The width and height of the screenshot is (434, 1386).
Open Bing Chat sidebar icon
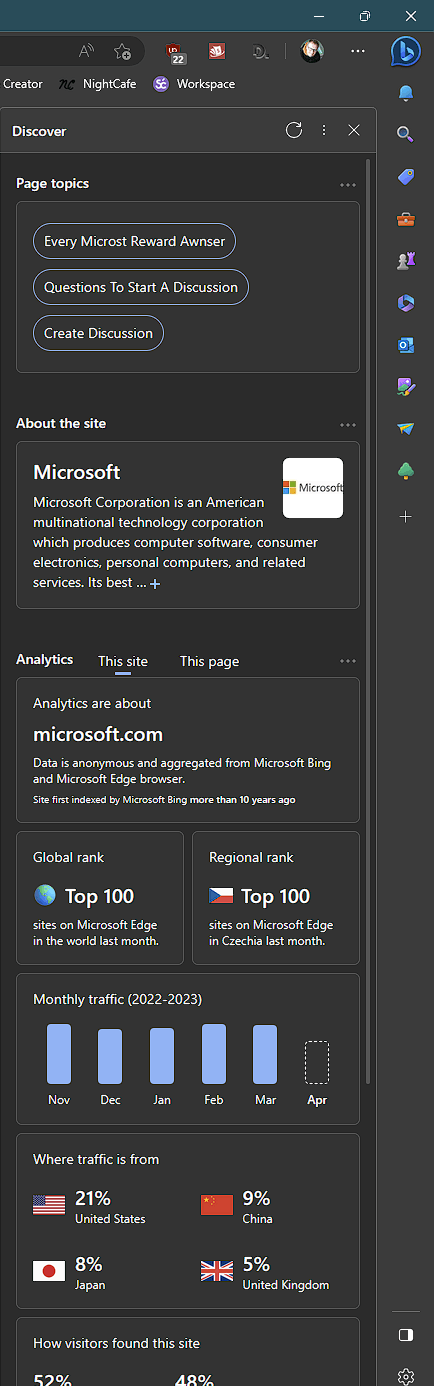405,52
